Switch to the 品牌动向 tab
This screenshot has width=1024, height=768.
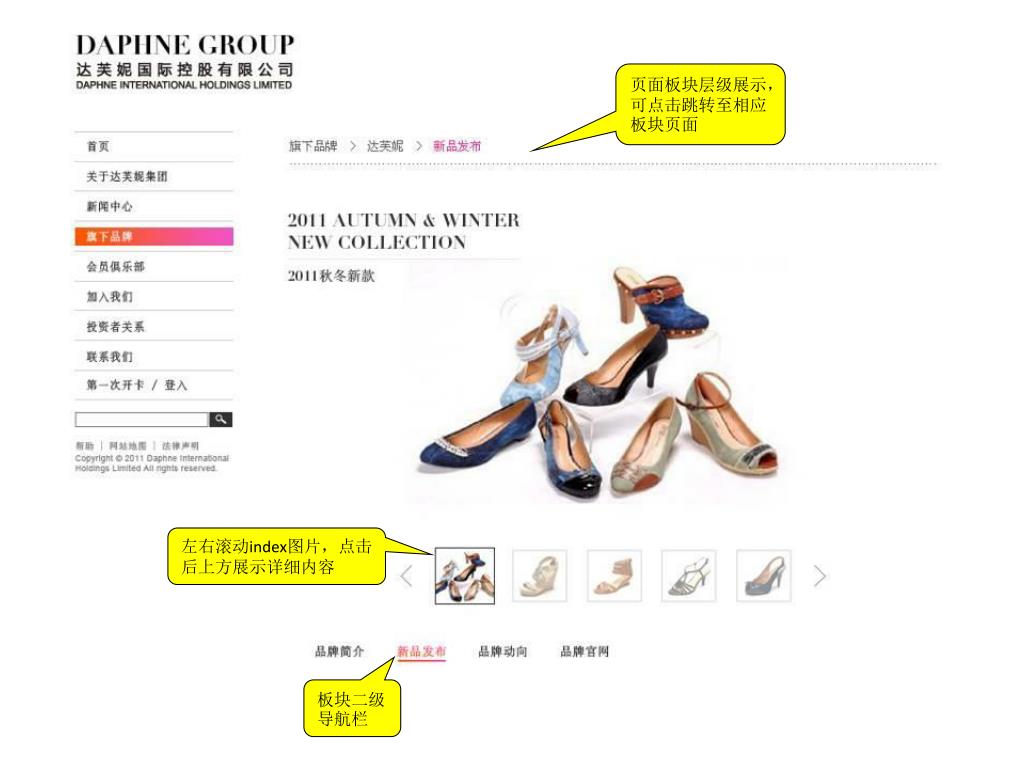pyautogui.click(x=503, y=651)
